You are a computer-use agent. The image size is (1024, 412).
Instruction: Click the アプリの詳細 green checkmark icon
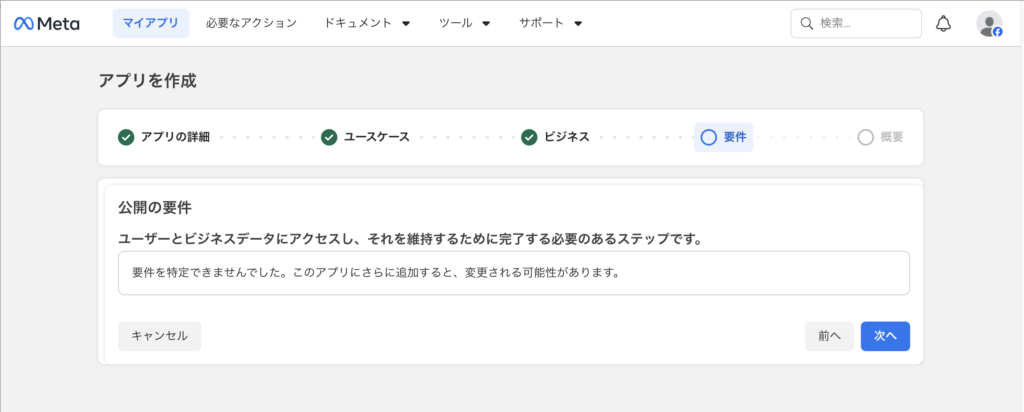click(126, 137)
